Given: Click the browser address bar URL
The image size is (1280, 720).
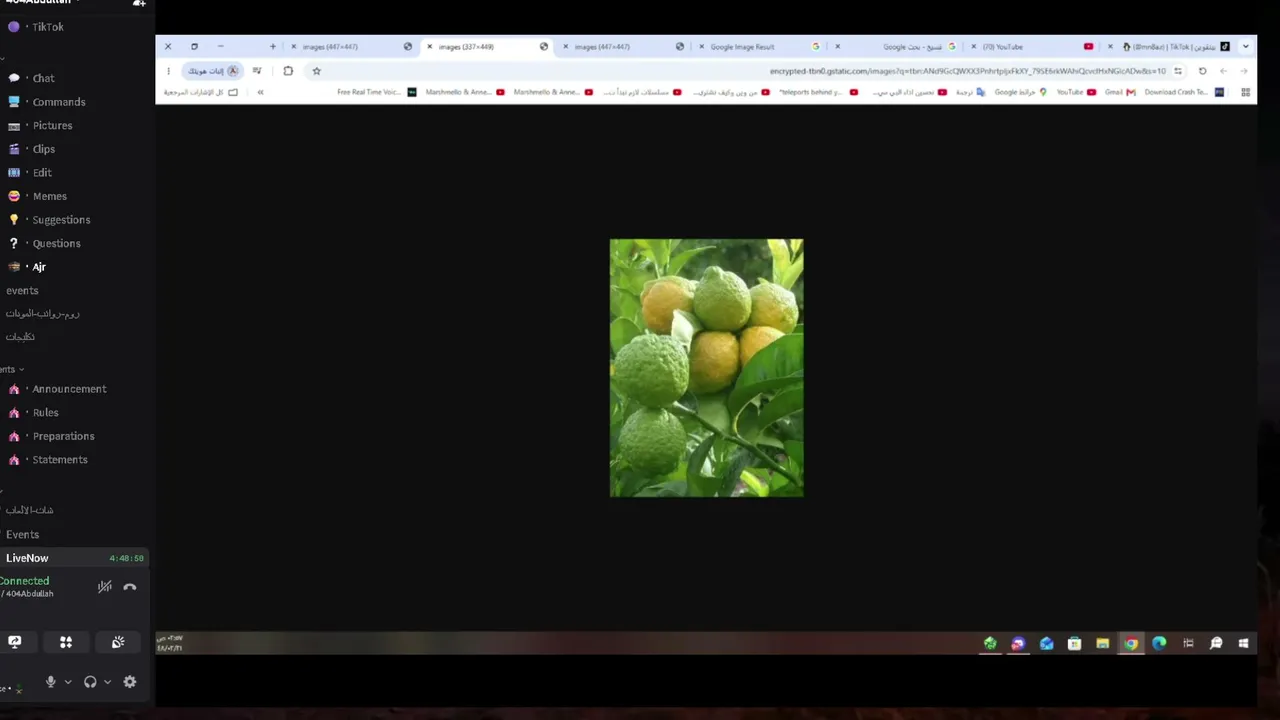Looking at the screenshot, I should (966, 71).
